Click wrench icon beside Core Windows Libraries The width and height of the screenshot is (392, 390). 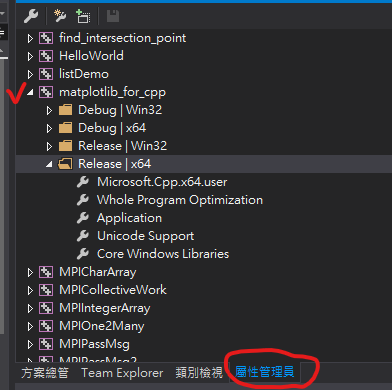tap(83, 254)
